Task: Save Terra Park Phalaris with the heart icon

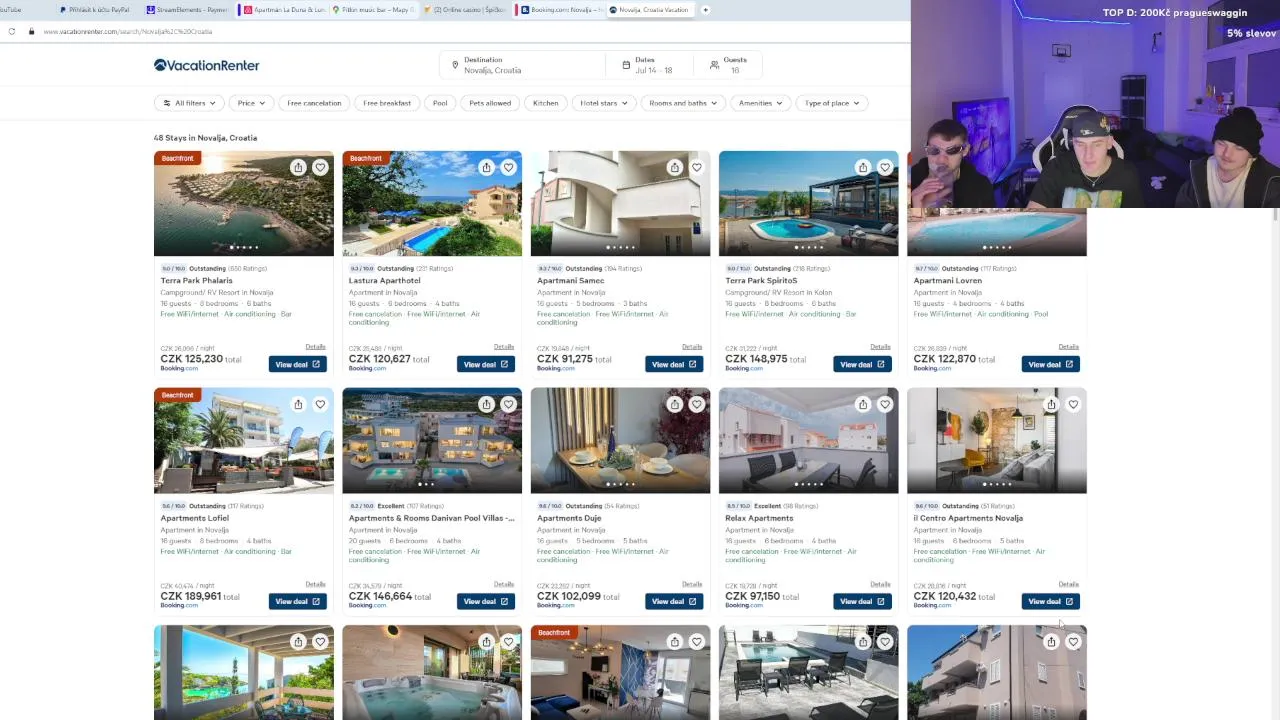Action: tap(320, 167)
